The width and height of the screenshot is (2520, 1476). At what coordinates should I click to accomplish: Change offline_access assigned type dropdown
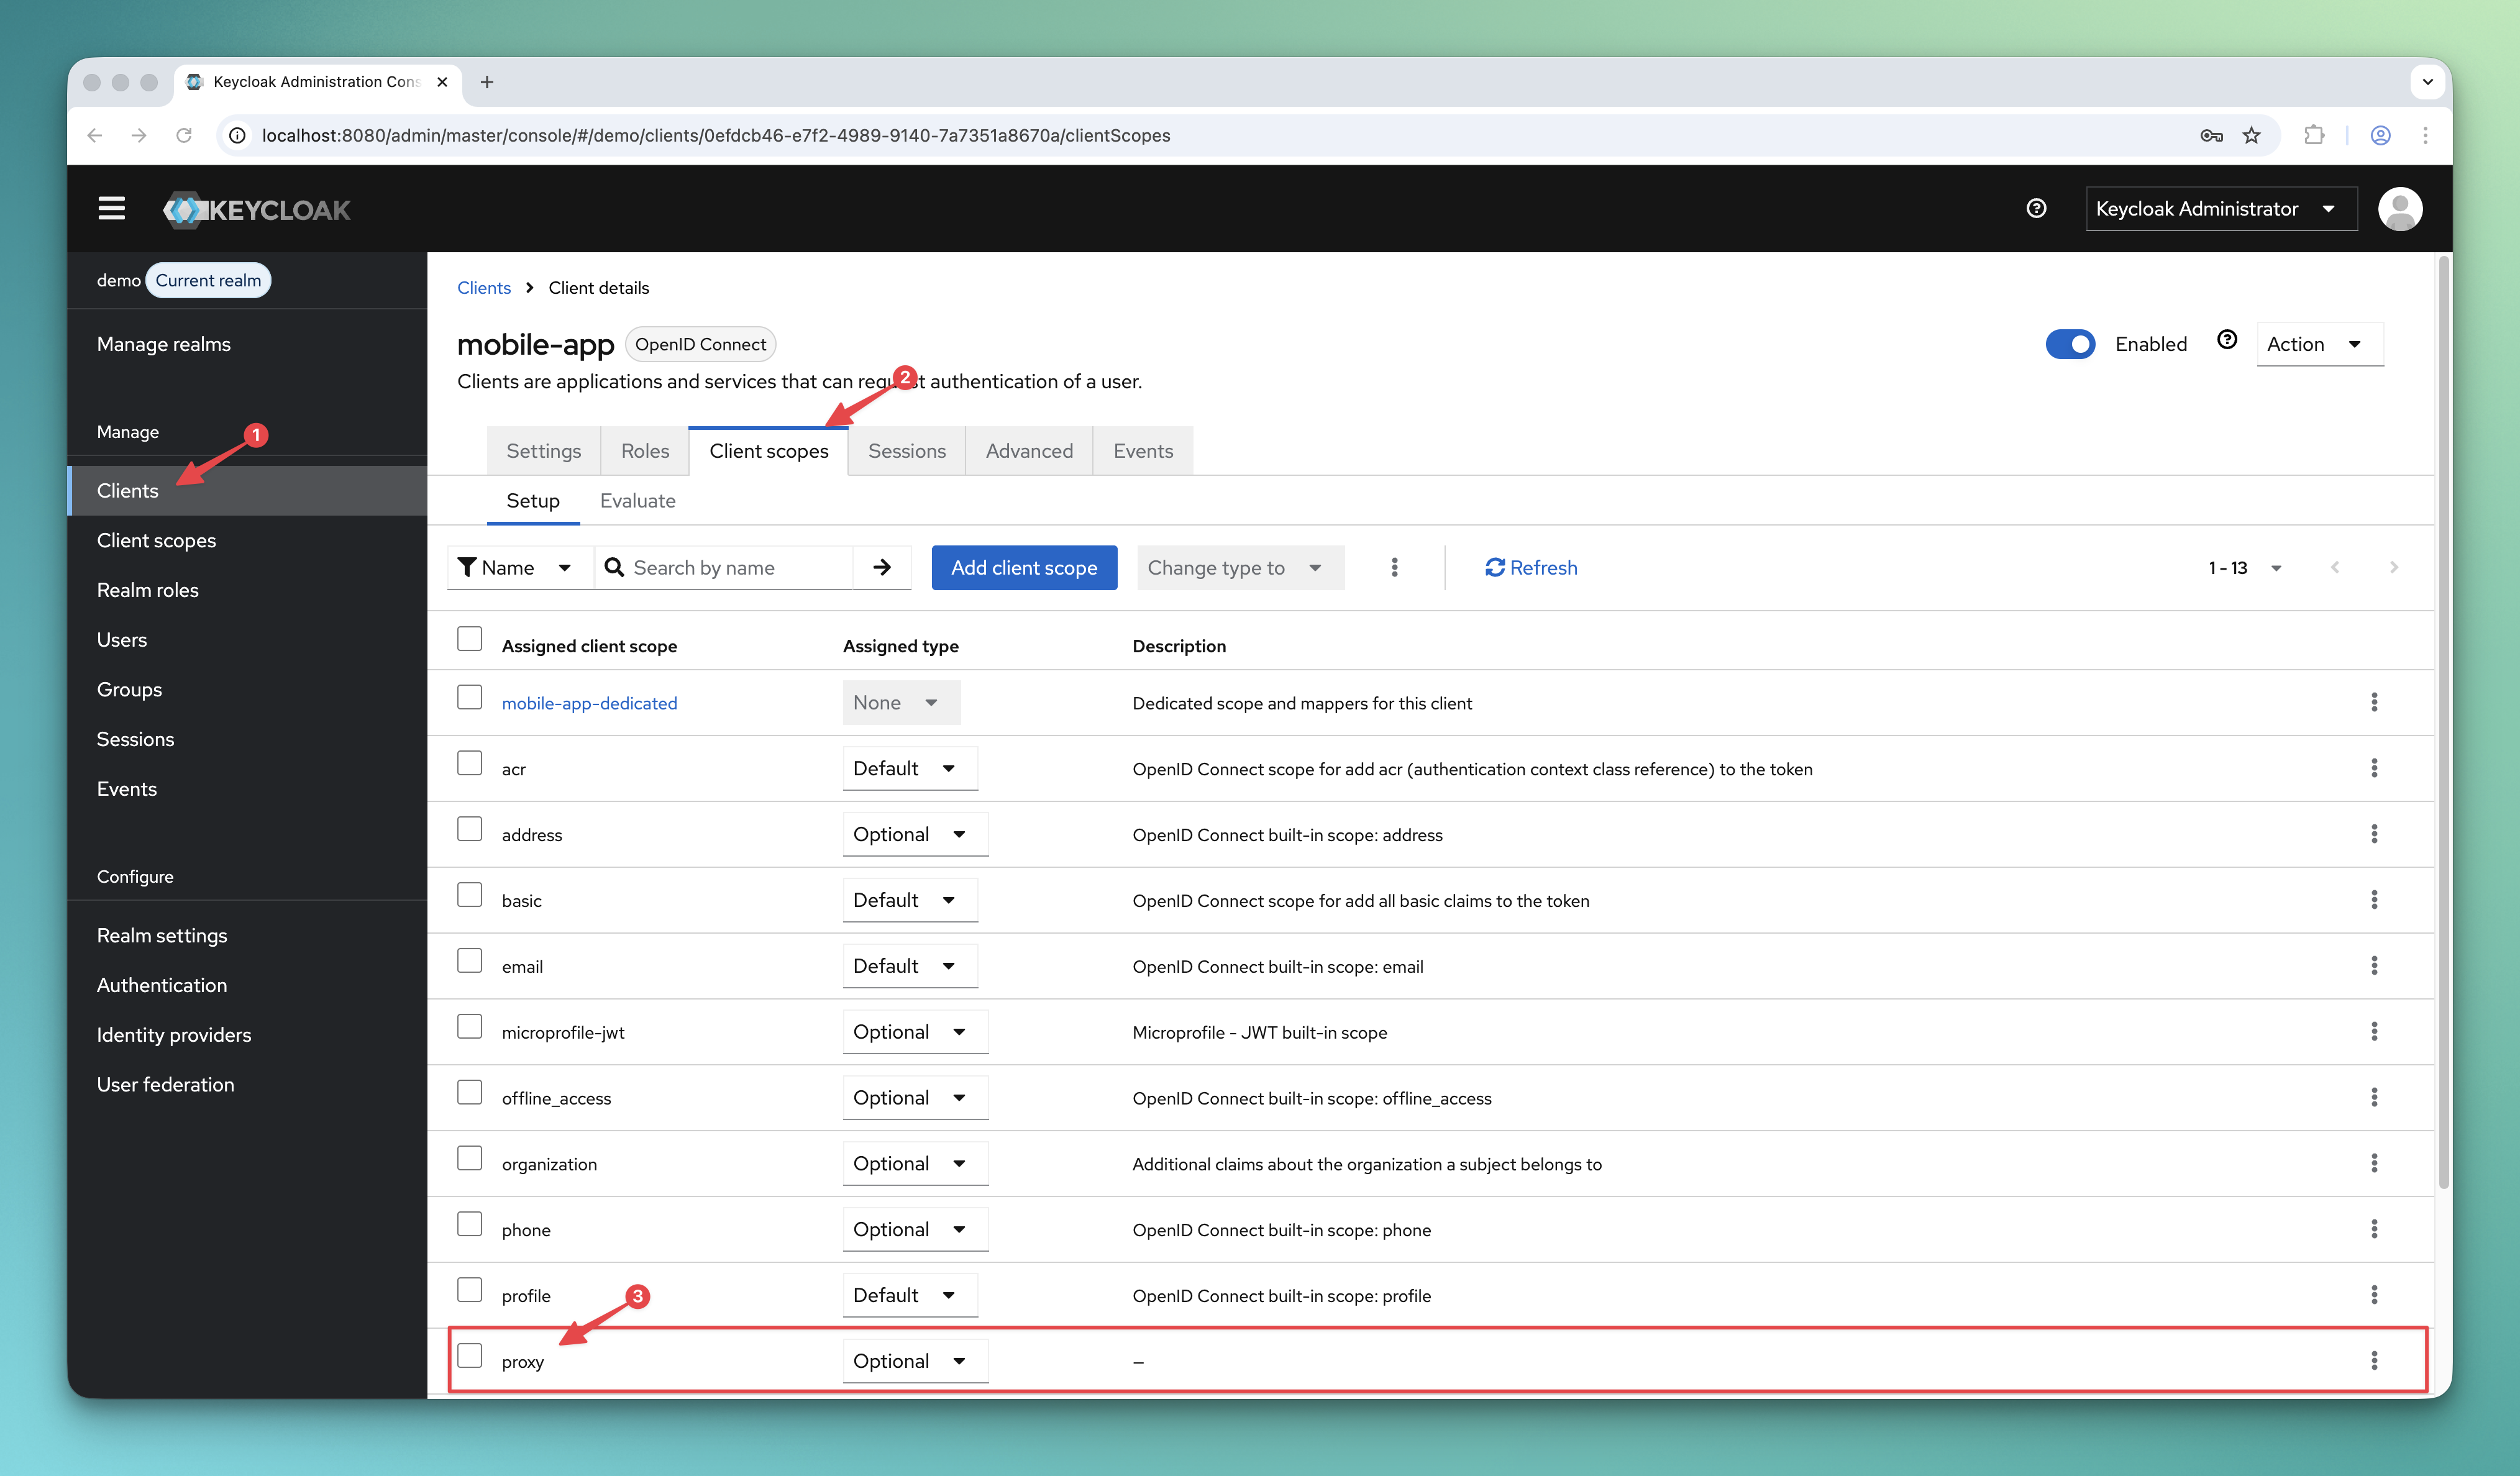[915, 1097]
